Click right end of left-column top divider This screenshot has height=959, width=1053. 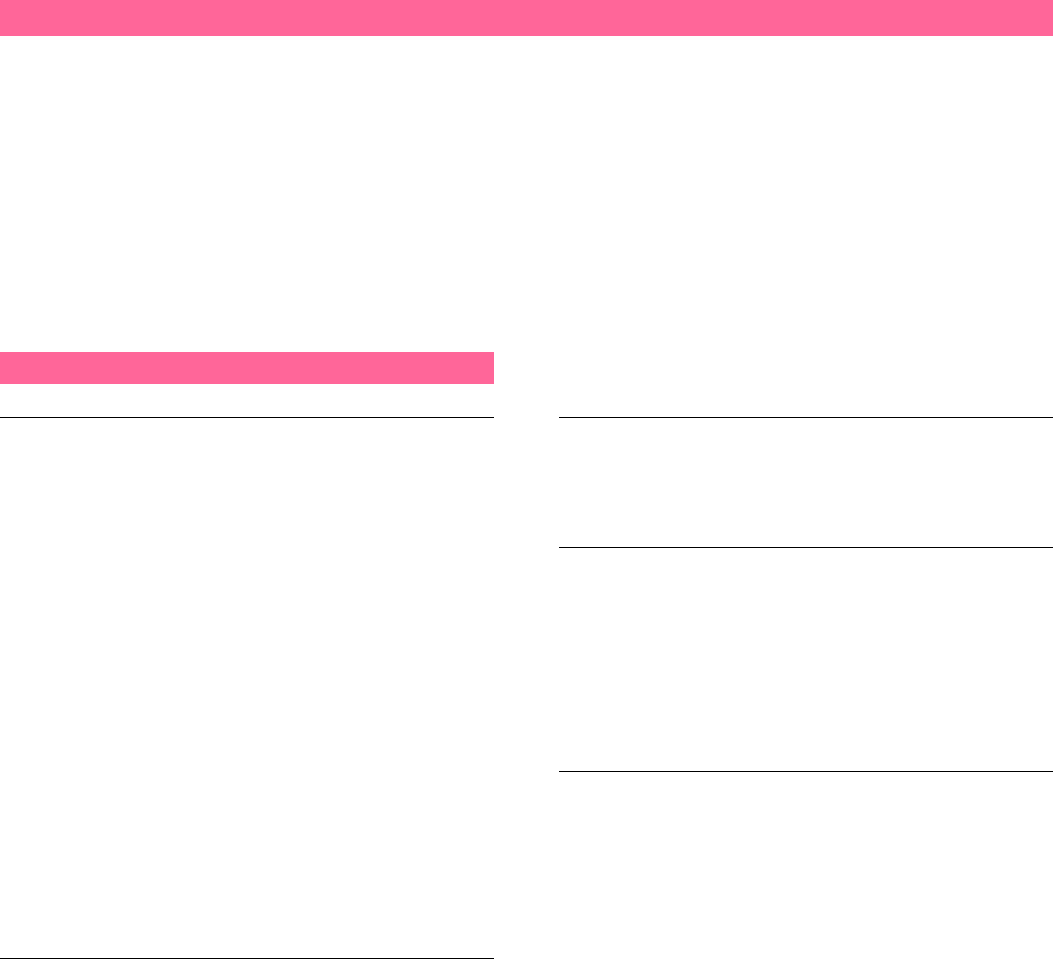tap(489, 417)
